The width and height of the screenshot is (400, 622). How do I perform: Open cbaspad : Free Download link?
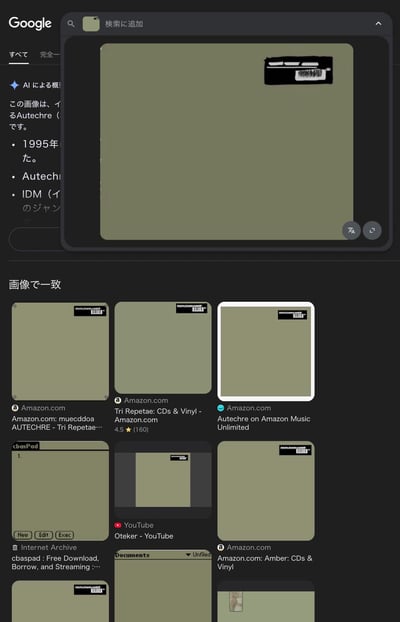point(56,562)
